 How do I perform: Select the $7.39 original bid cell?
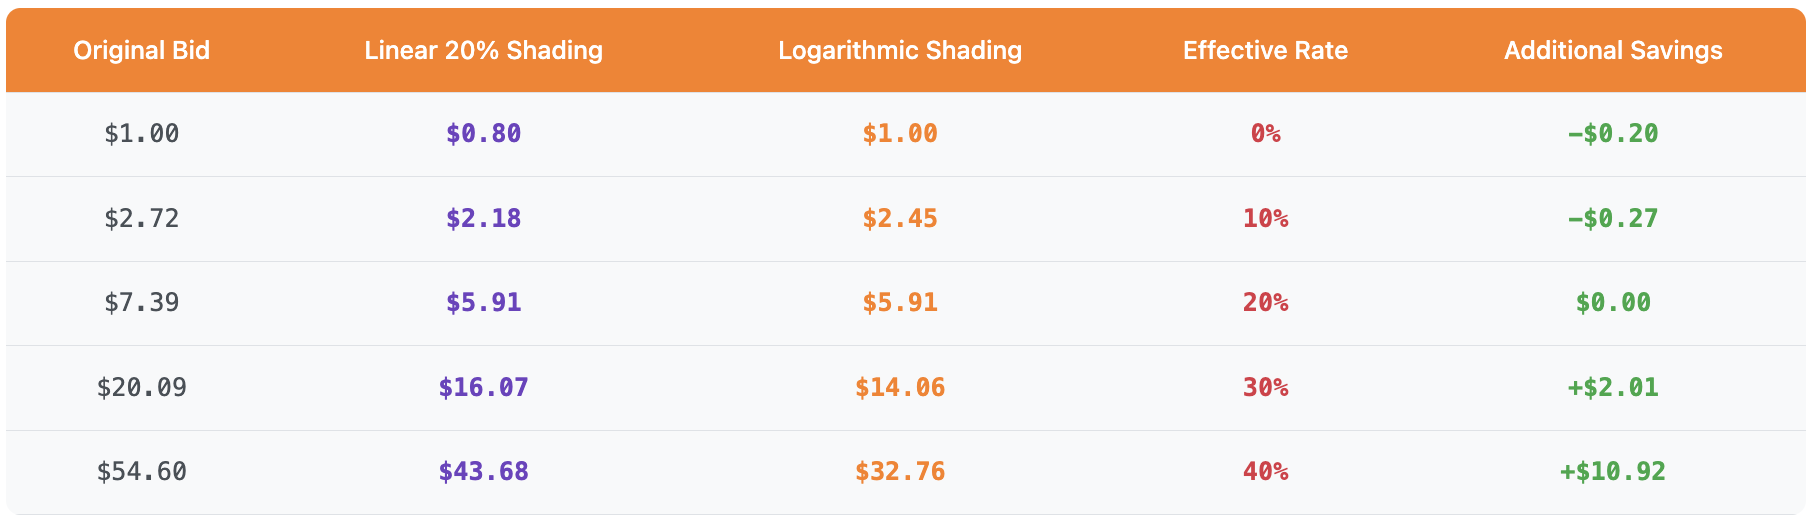coord(141,302)
